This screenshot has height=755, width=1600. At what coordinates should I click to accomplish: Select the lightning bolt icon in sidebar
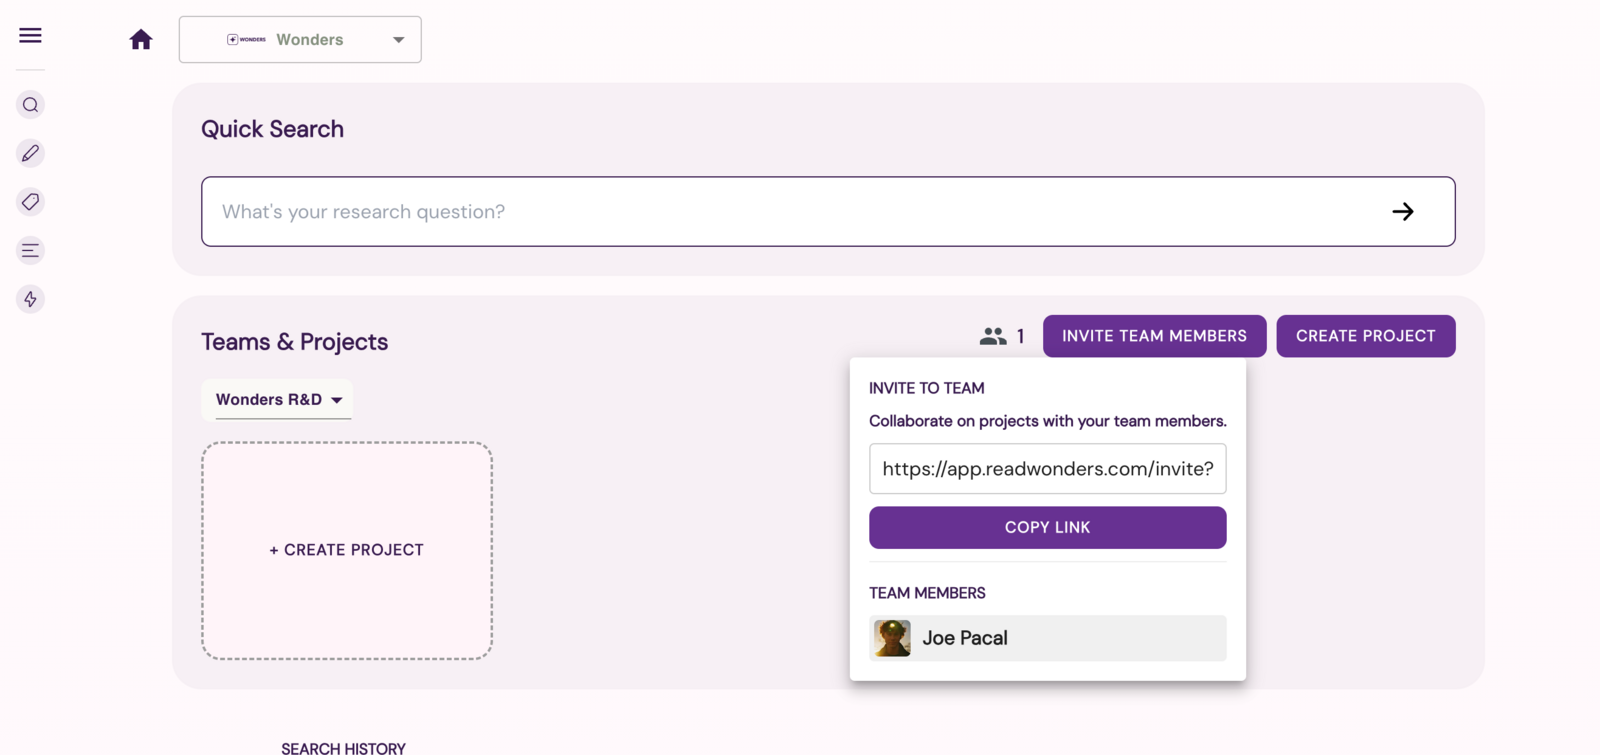31,299
